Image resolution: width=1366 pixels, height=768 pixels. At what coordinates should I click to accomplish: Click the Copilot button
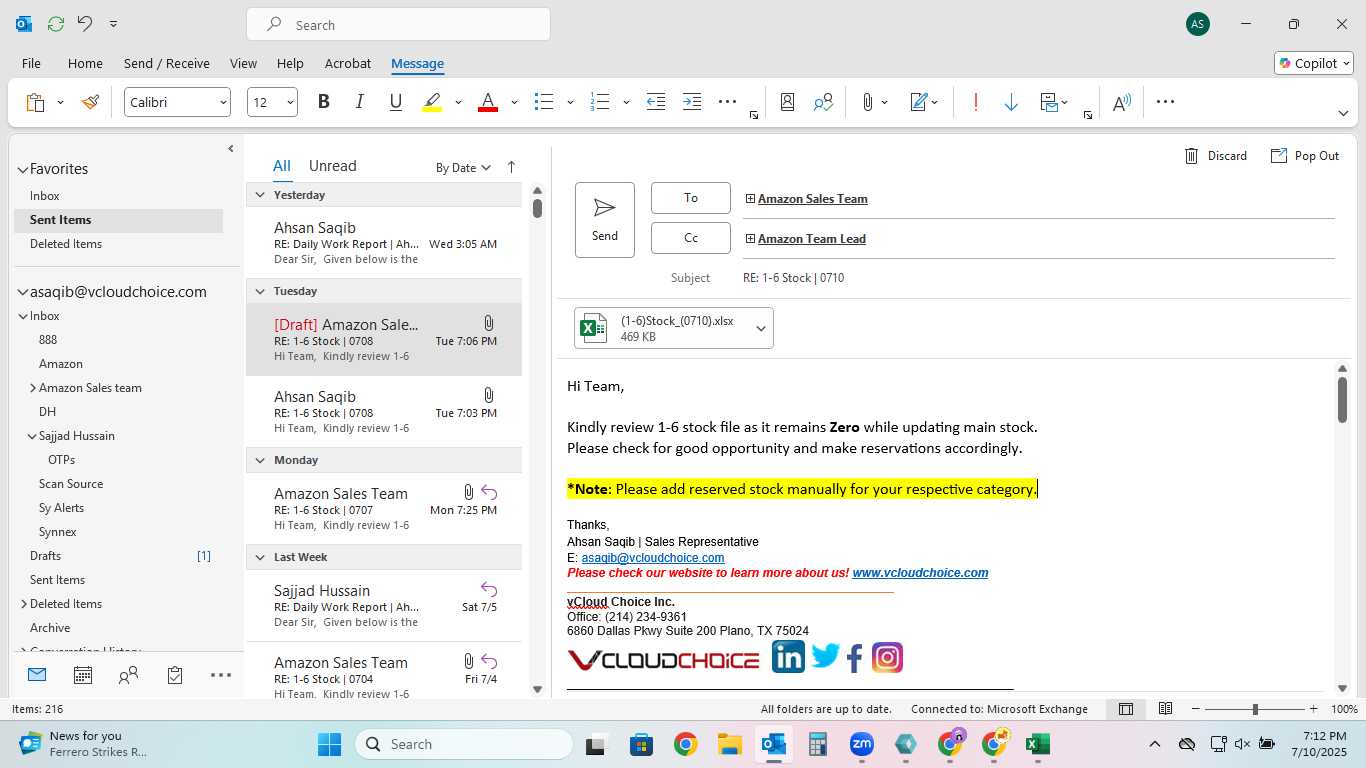tap(1313, 63)
